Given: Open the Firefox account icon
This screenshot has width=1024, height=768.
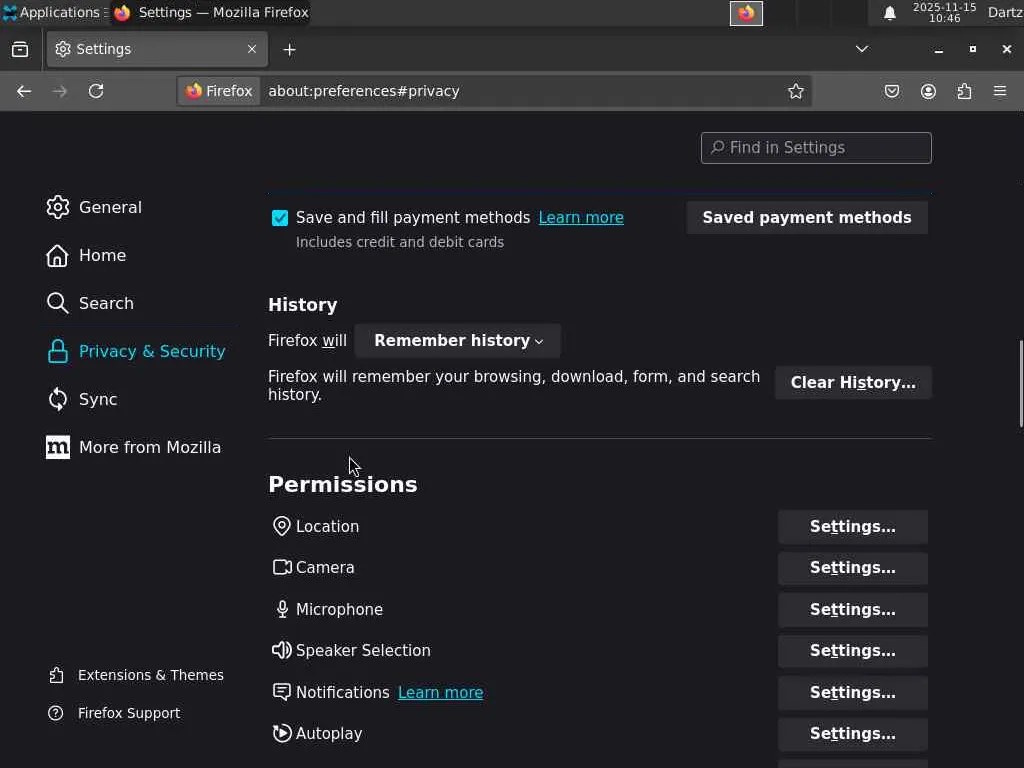Looking at the screenshot, I should (x=928, y=91).
